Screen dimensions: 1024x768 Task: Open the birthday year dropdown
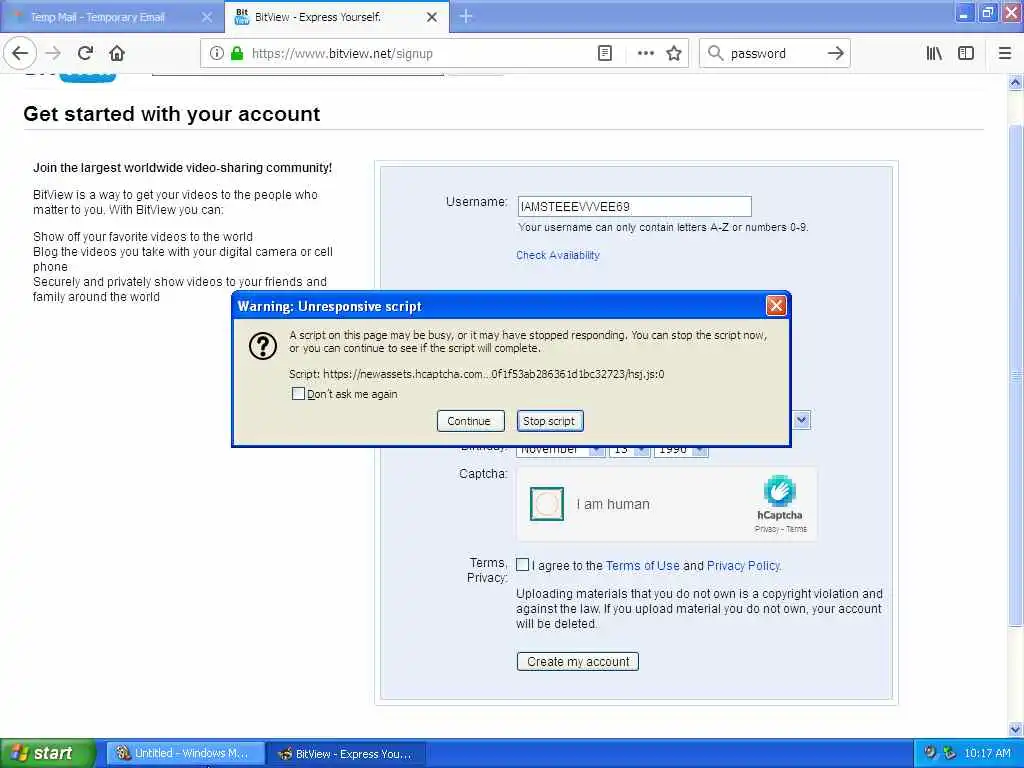coord(681,449)
